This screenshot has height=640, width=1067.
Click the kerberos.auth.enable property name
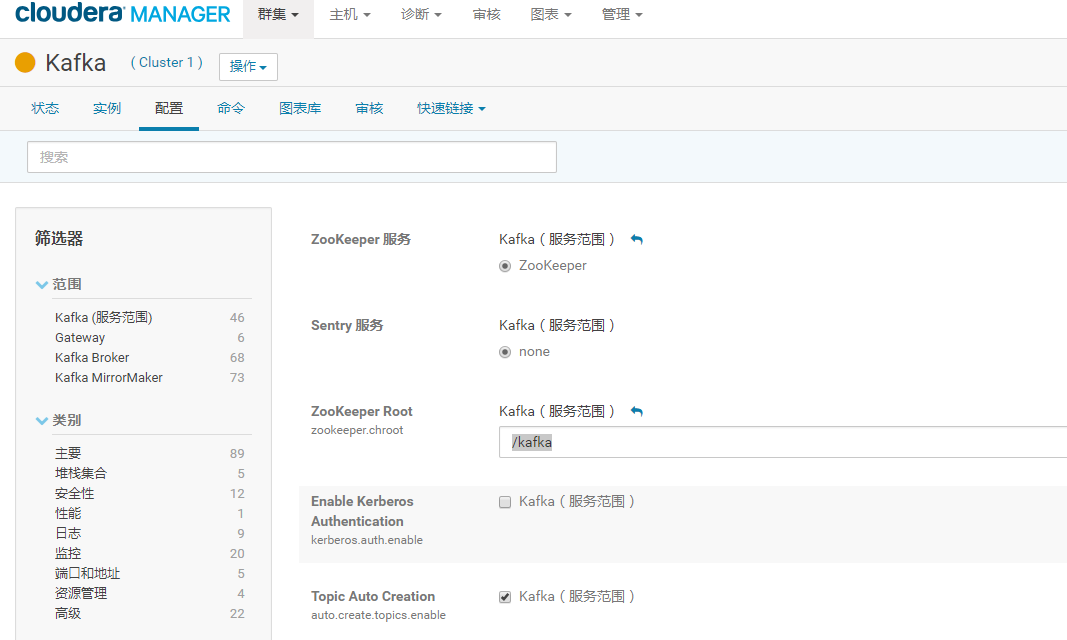pos(367,540)
